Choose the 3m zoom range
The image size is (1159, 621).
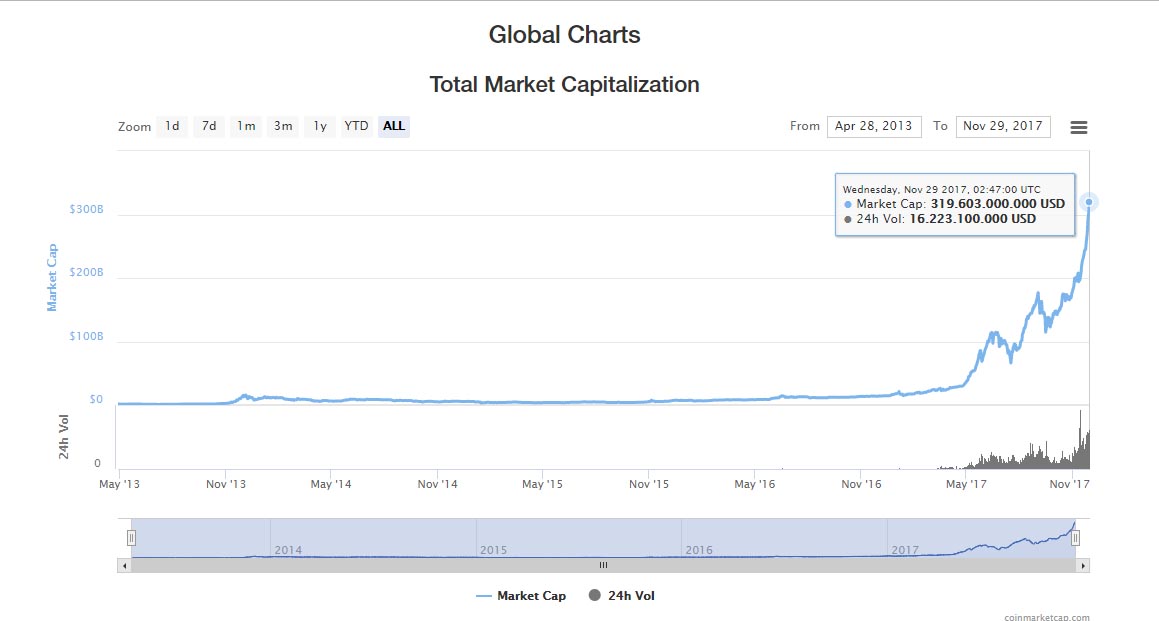pos(283,126)
